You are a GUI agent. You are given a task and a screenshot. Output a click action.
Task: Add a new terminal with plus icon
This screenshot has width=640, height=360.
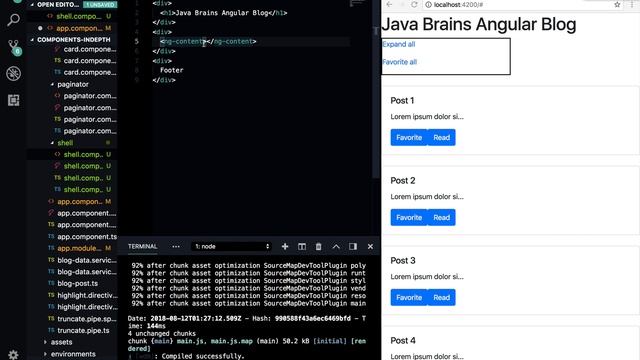click(x=285, y=247)
